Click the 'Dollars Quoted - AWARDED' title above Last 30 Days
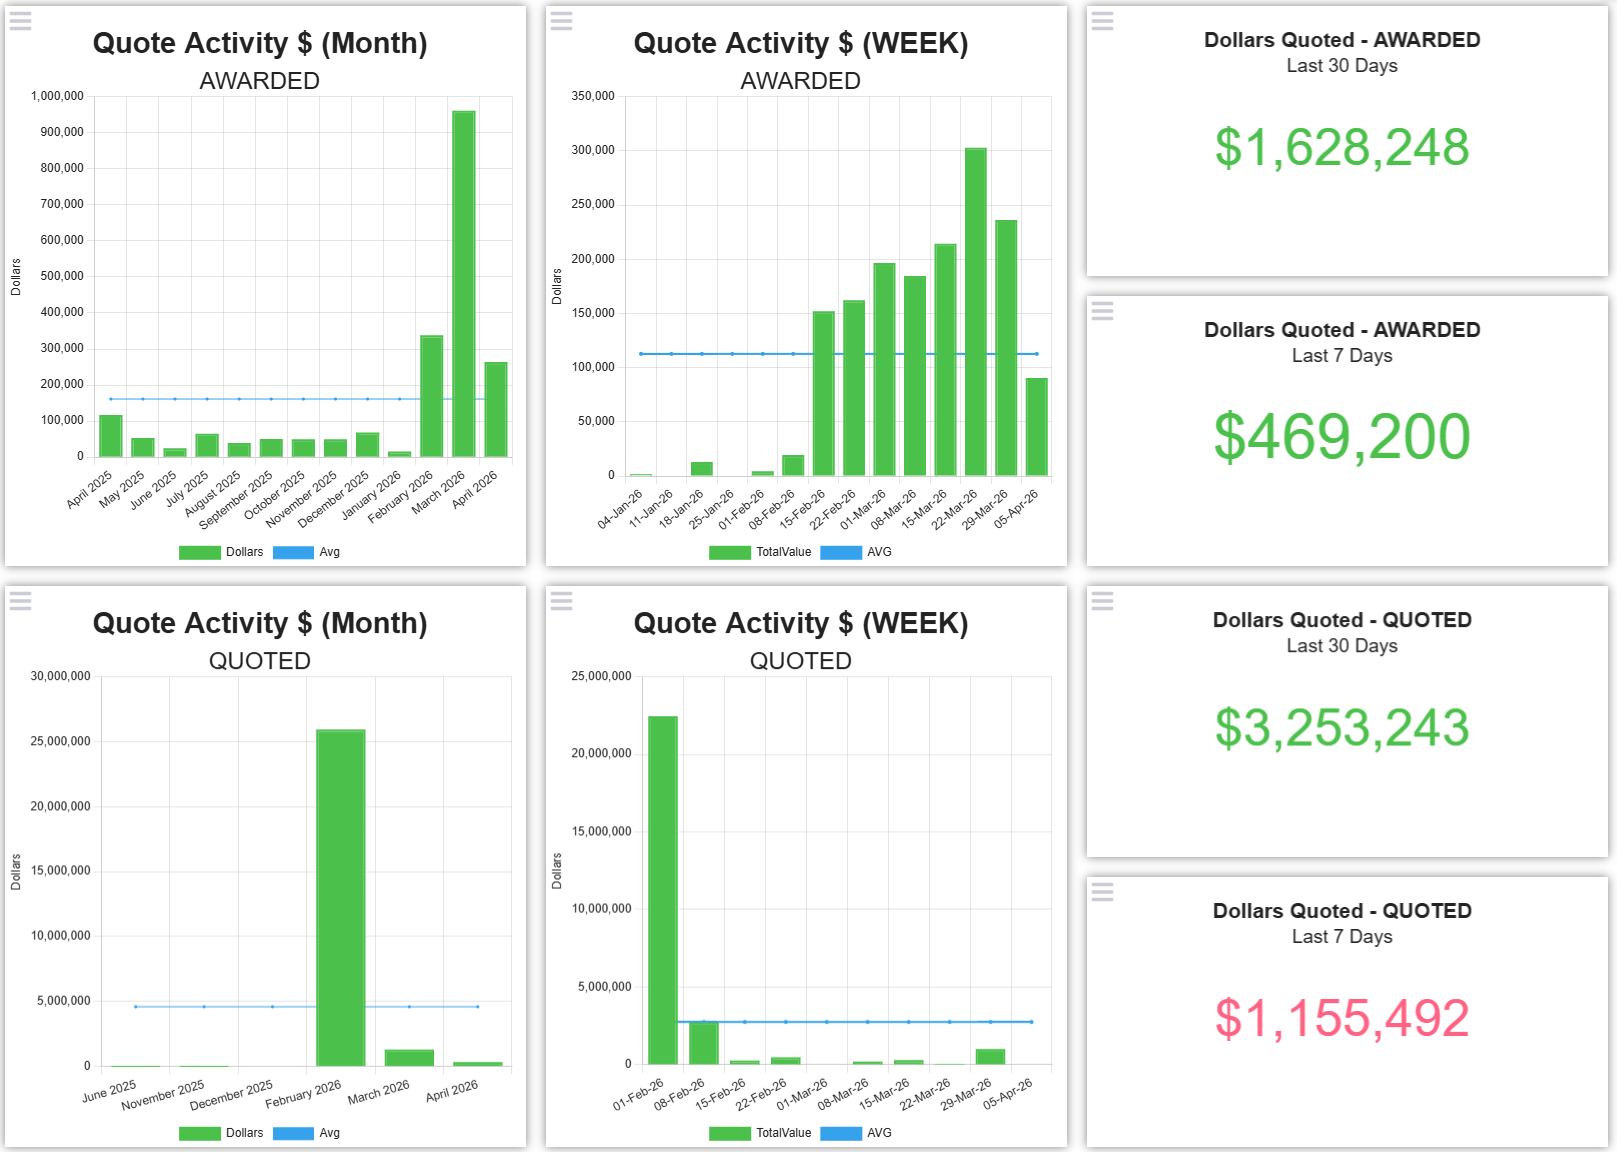The width and height of the screenshot is (1617, 1152). pyautogui.click(x=1342, y=40)
